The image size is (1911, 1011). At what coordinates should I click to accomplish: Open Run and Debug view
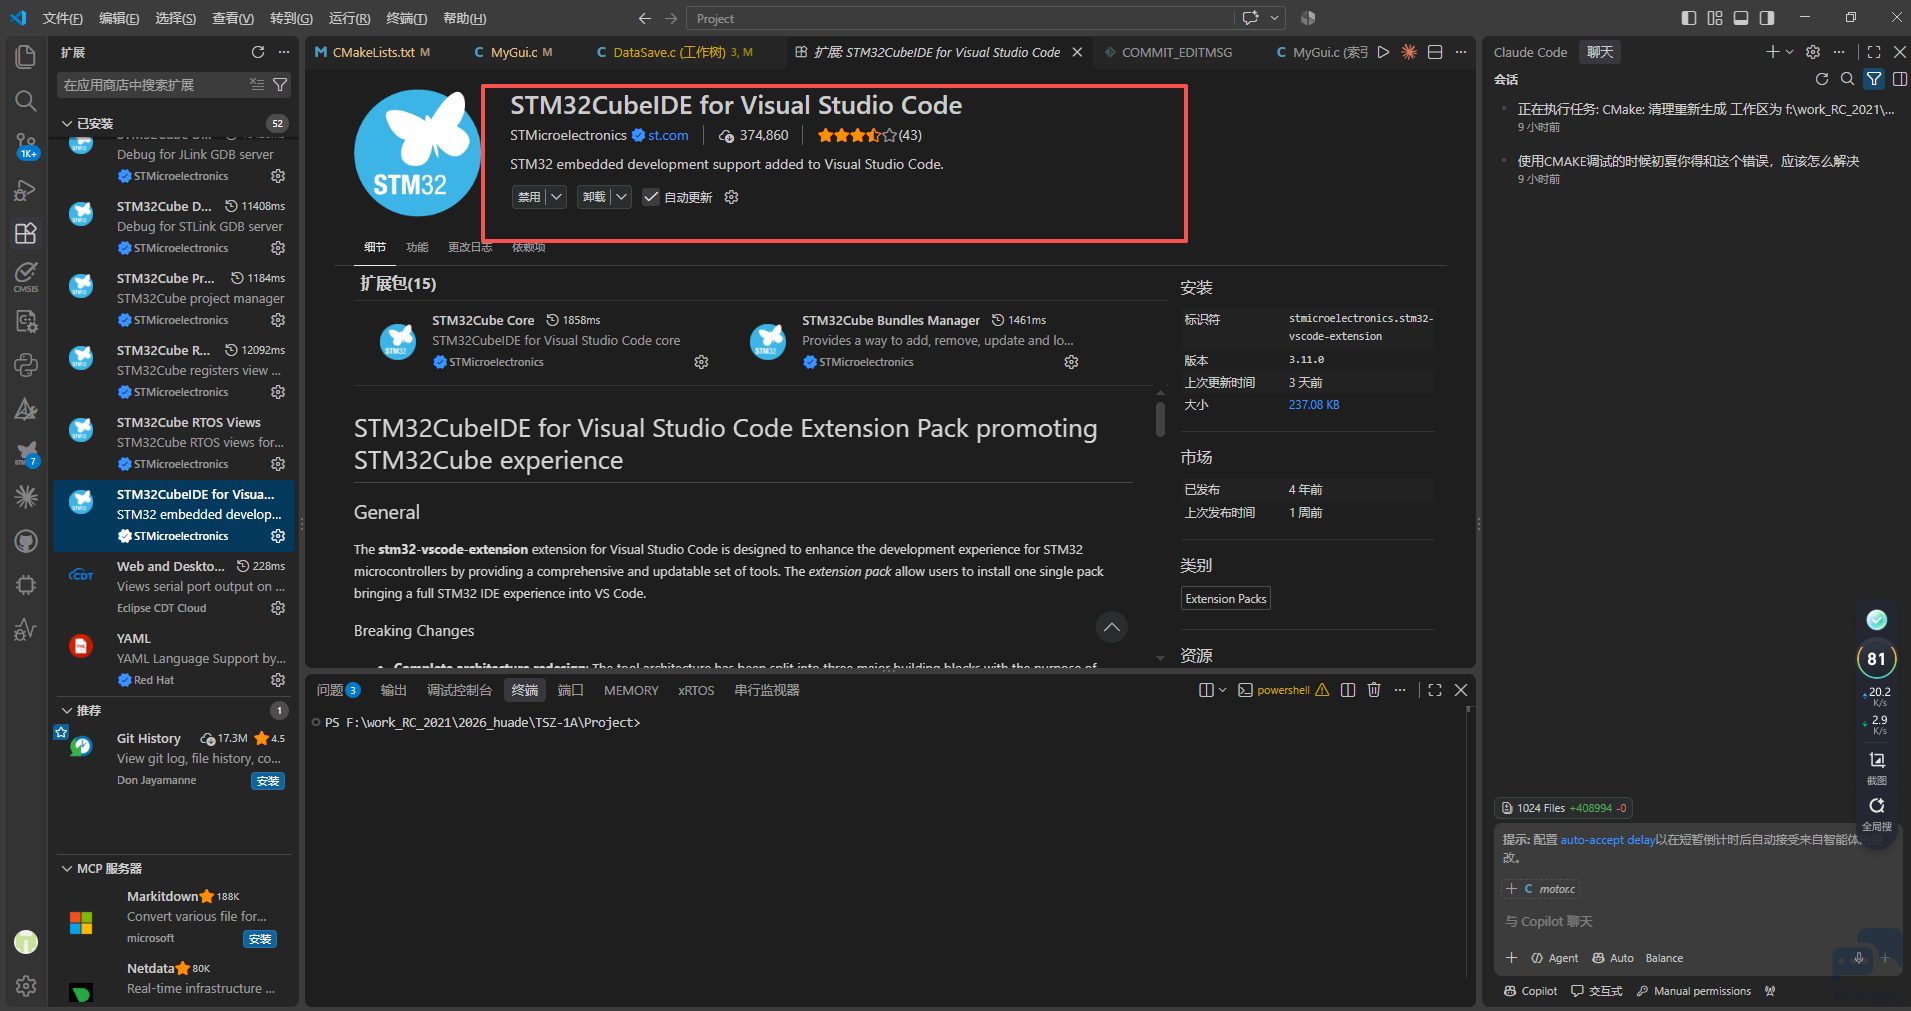click(x=26, y=190)
